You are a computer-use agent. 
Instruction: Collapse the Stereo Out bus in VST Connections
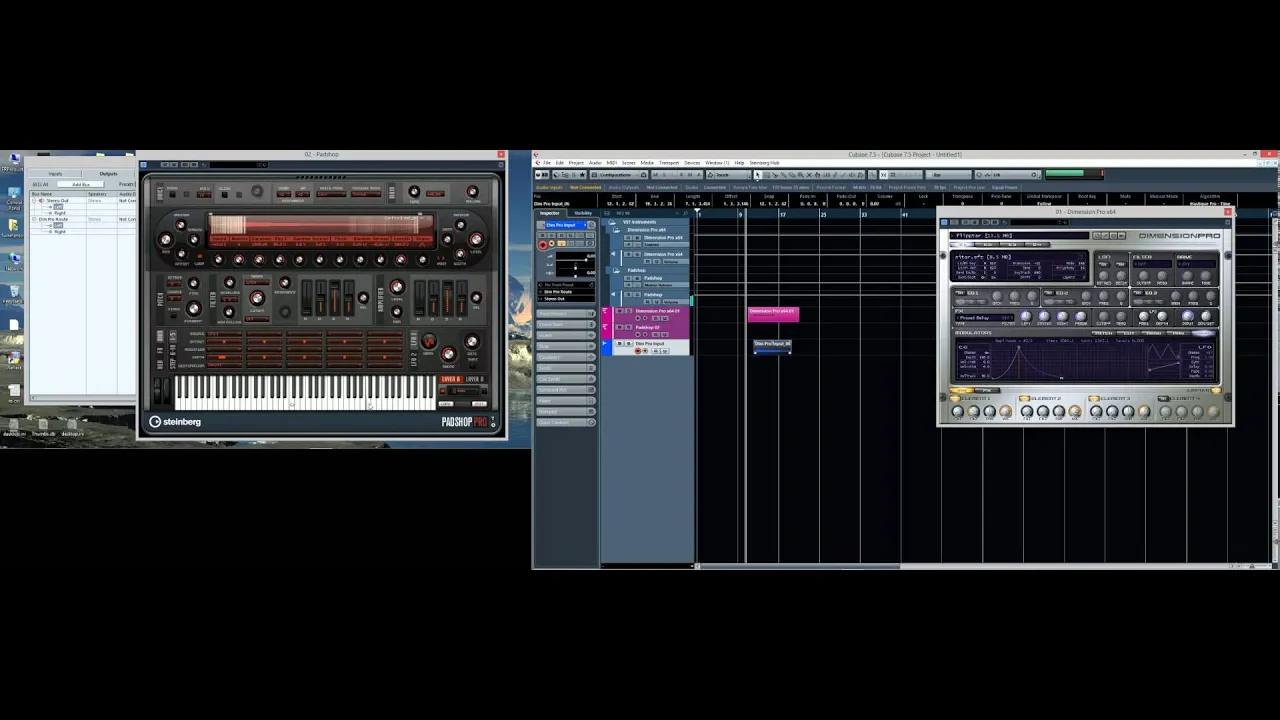(x=34, y=201)
